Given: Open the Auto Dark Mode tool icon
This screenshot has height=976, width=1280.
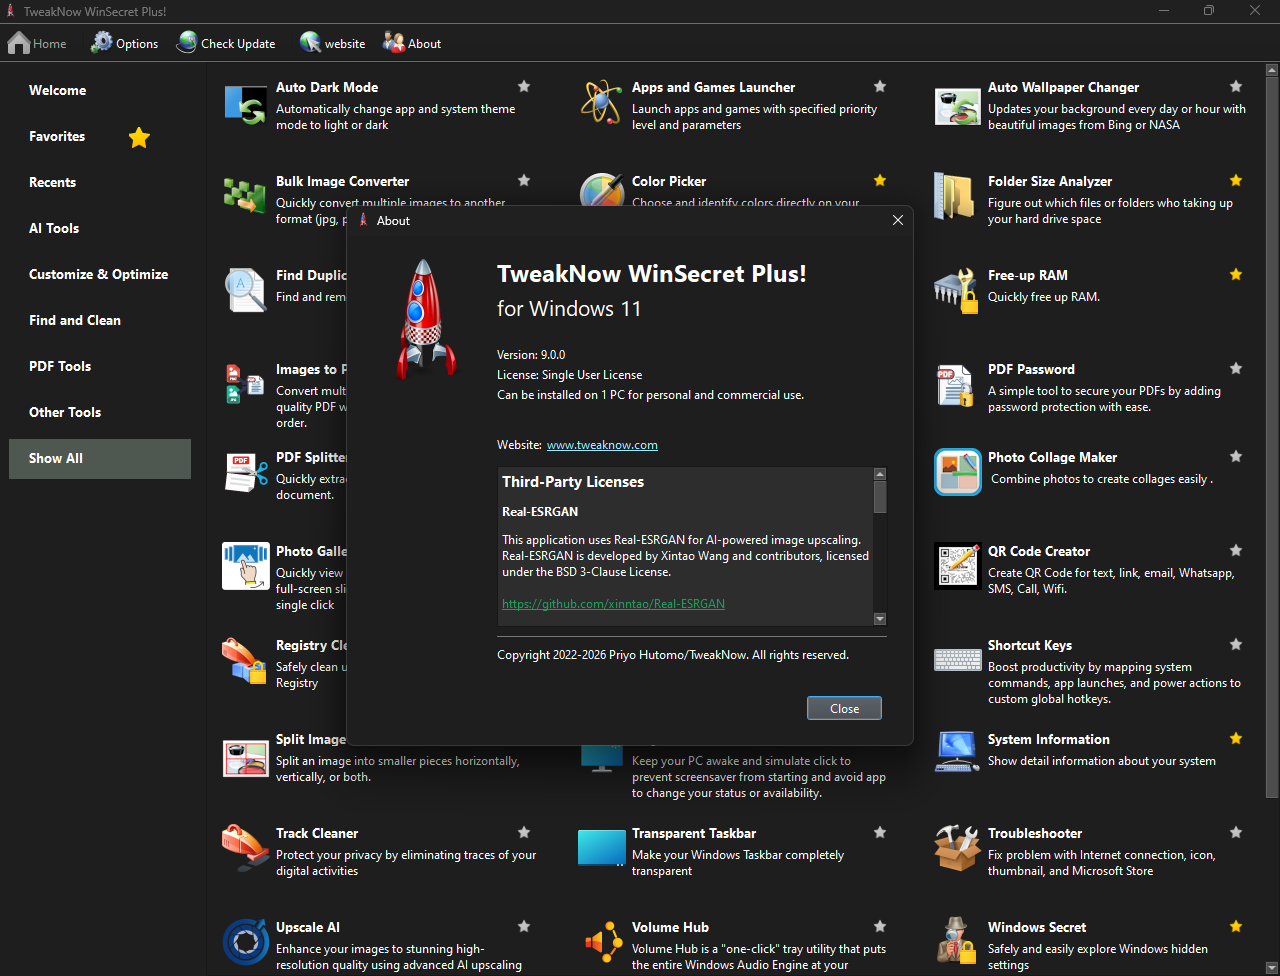Looking at the screenshot, I should click(245, 105).
